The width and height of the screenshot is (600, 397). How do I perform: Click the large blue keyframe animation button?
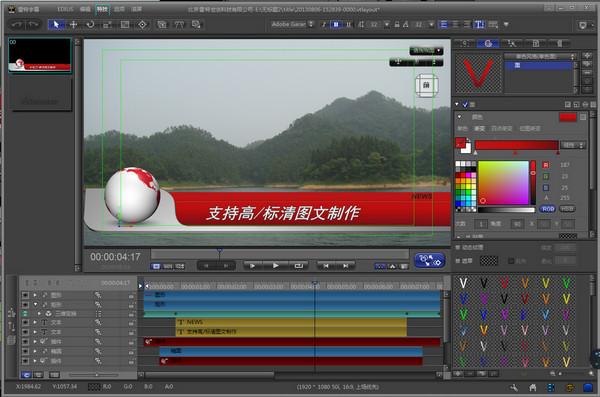click(x=429, y=260)
